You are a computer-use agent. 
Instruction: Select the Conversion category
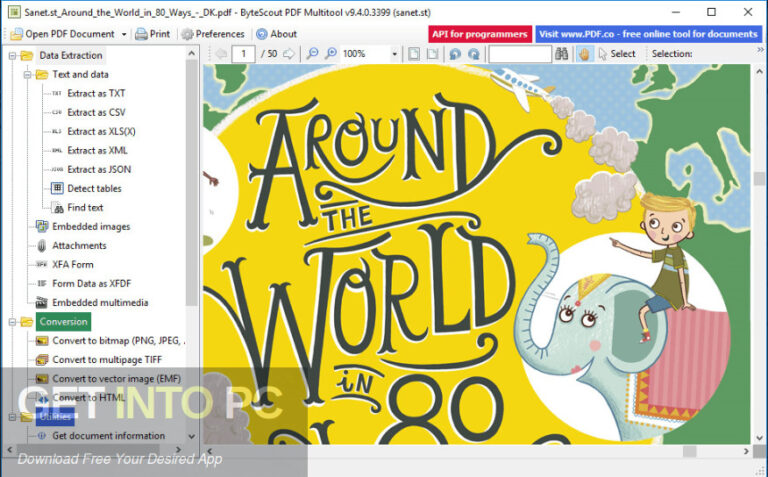pos(63,322)
